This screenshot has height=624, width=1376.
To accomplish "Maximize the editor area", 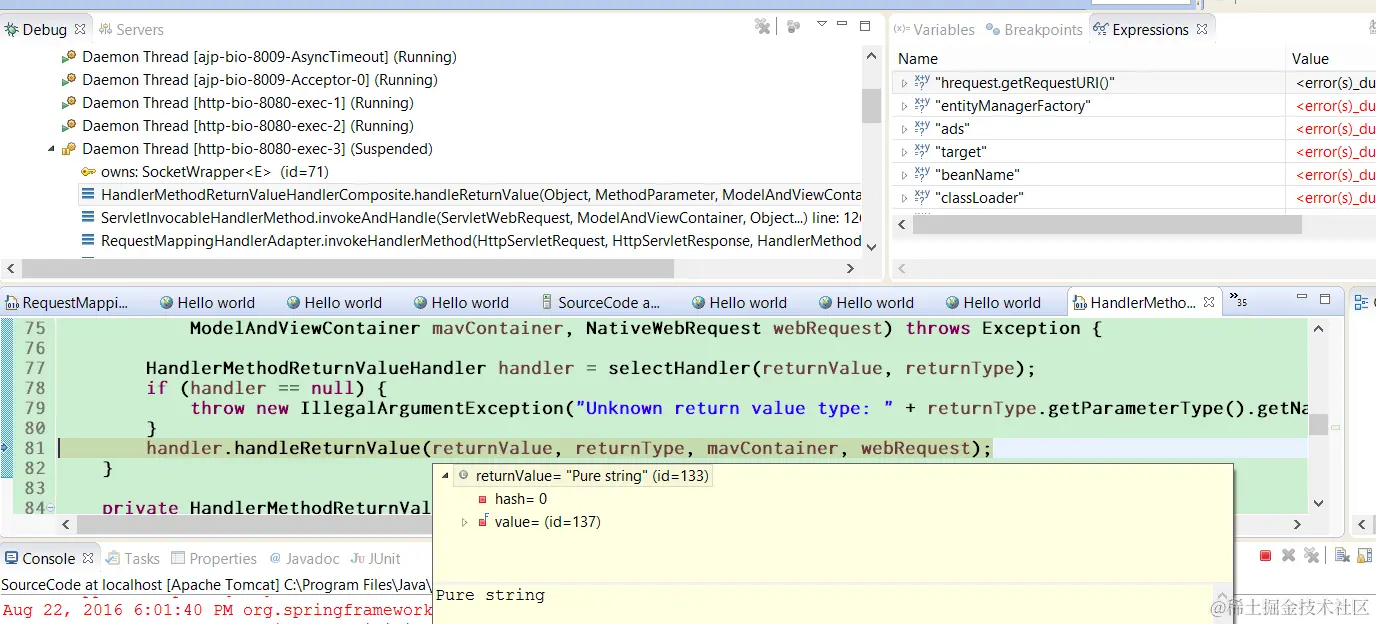I will (x=1325, y=299).
